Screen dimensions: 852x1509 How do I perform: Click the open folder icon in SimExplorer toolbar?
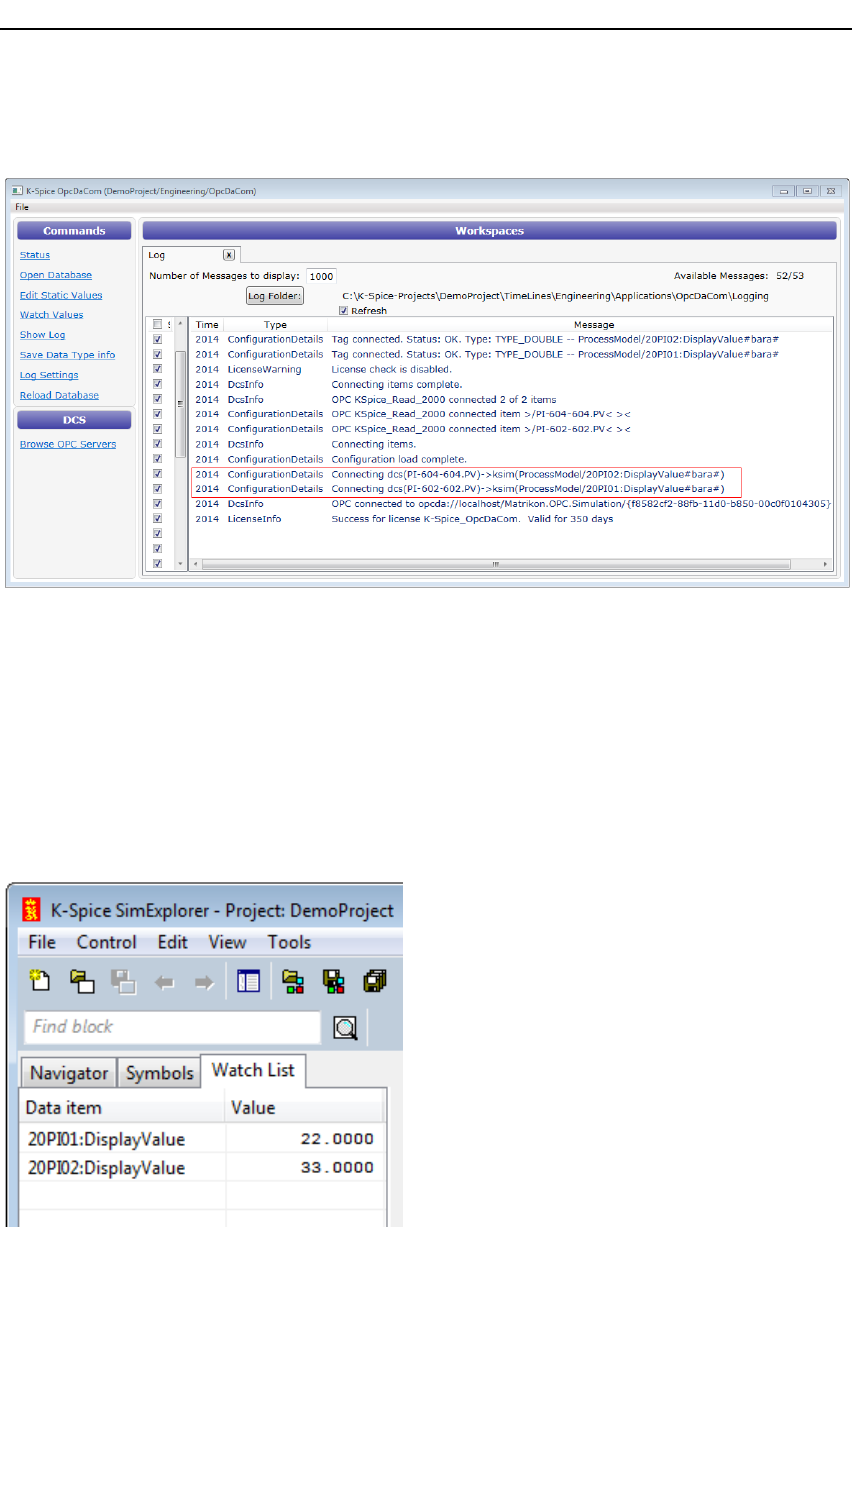coord(82,981)
